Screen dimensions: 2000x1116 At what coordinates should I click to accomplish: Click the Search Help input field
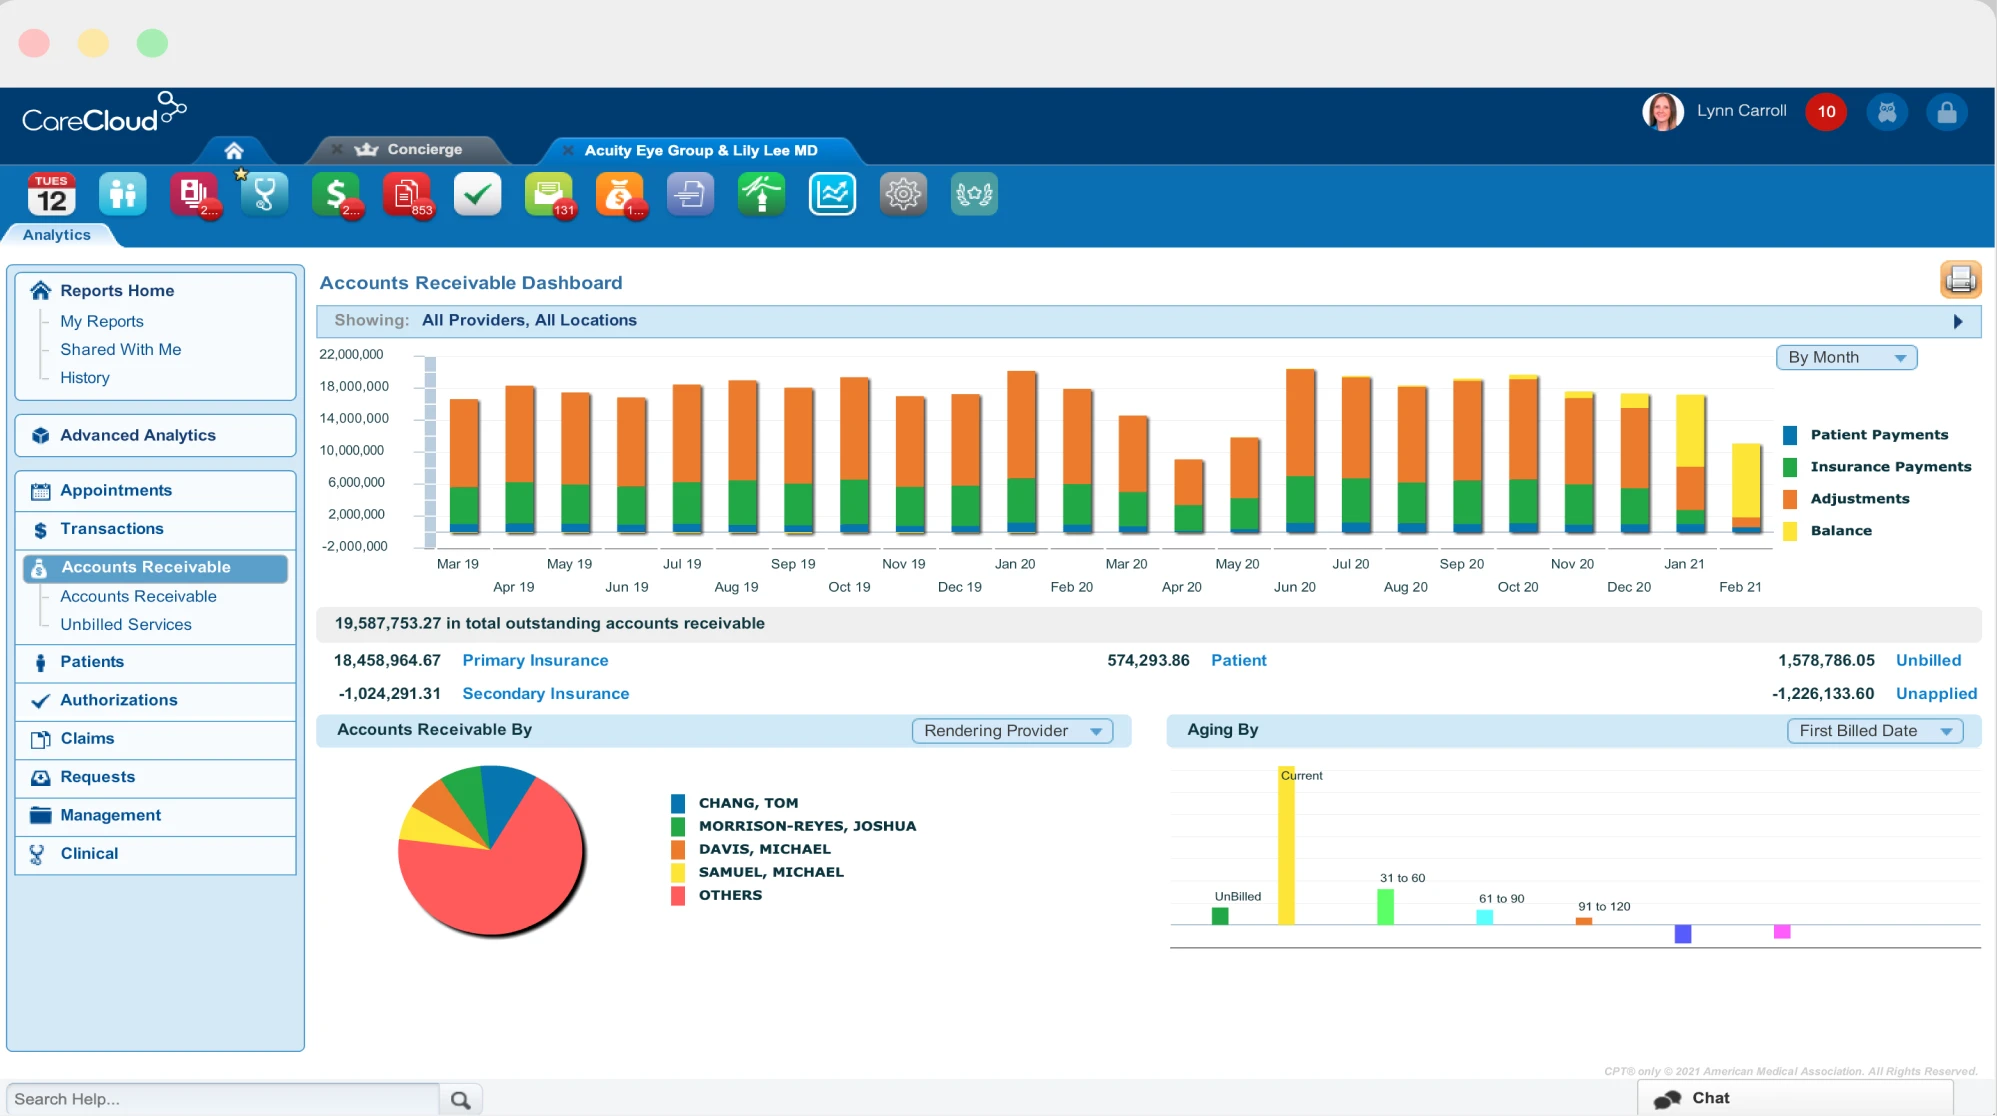click(x=222, y=1099)
